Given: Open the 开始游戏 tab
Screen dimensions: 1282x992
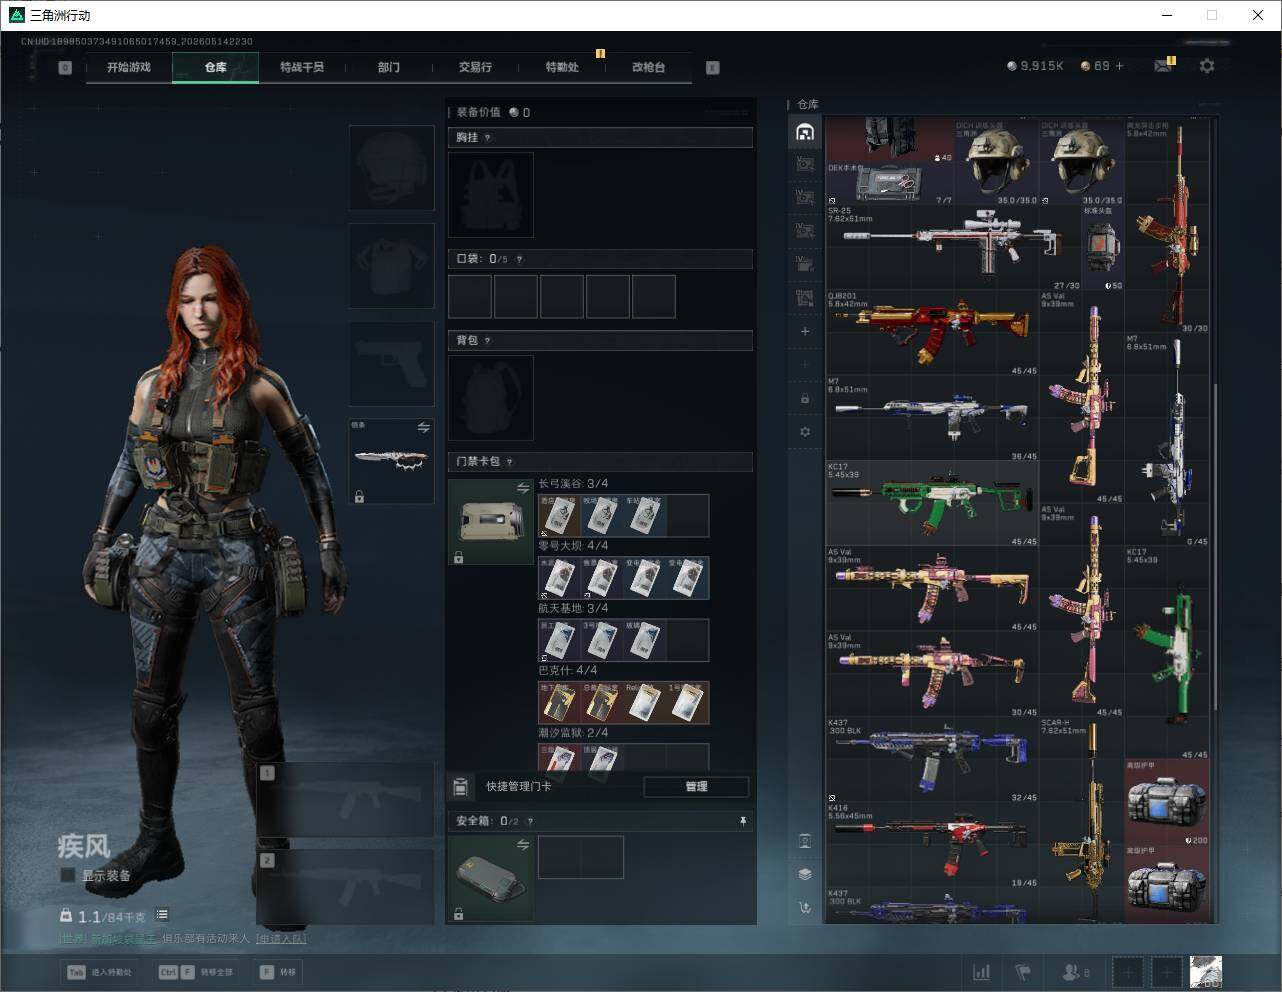Looking at the screenshot, I should pyautogui.click(x=129, y=67).
